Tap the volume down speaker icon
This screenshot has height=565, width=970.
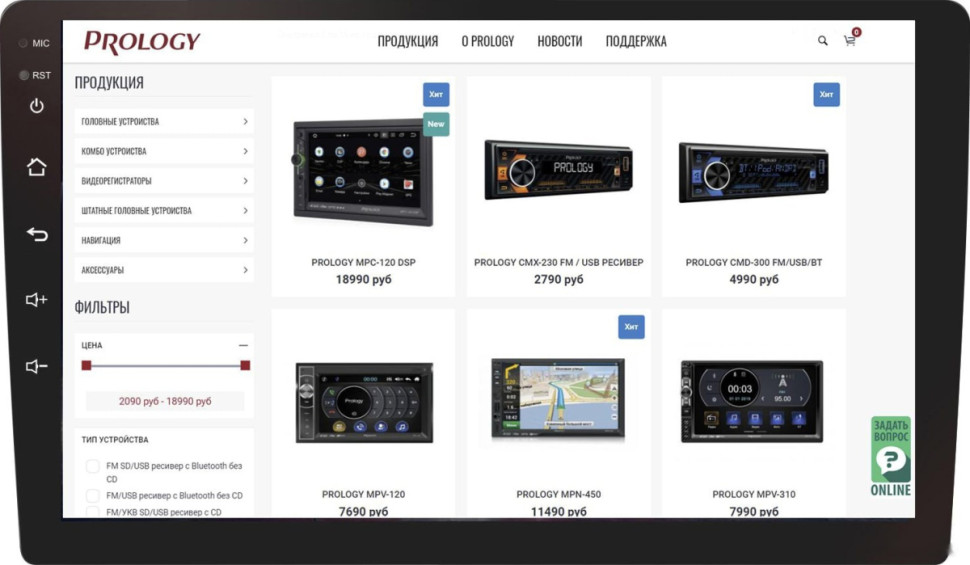pyautogui.click(x=37, y=366)
